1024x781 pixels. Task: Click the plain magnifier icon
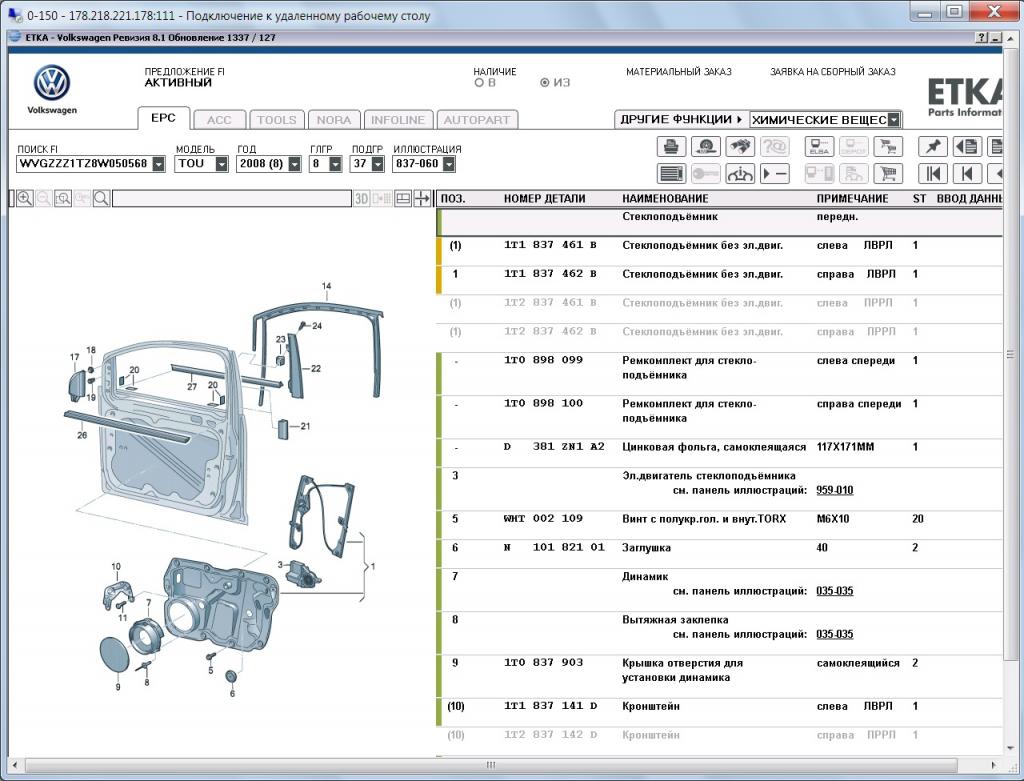tap(101, 199)
